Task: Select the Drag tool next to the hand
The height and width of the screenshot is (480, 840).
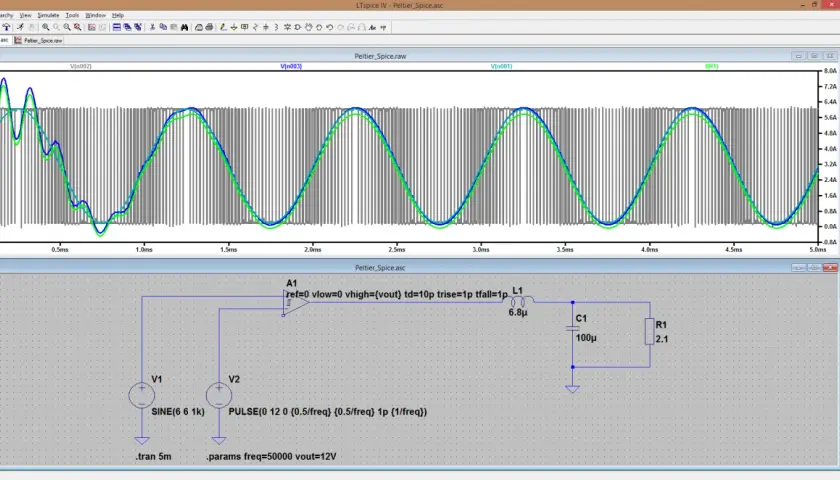Action: (319, 27)
